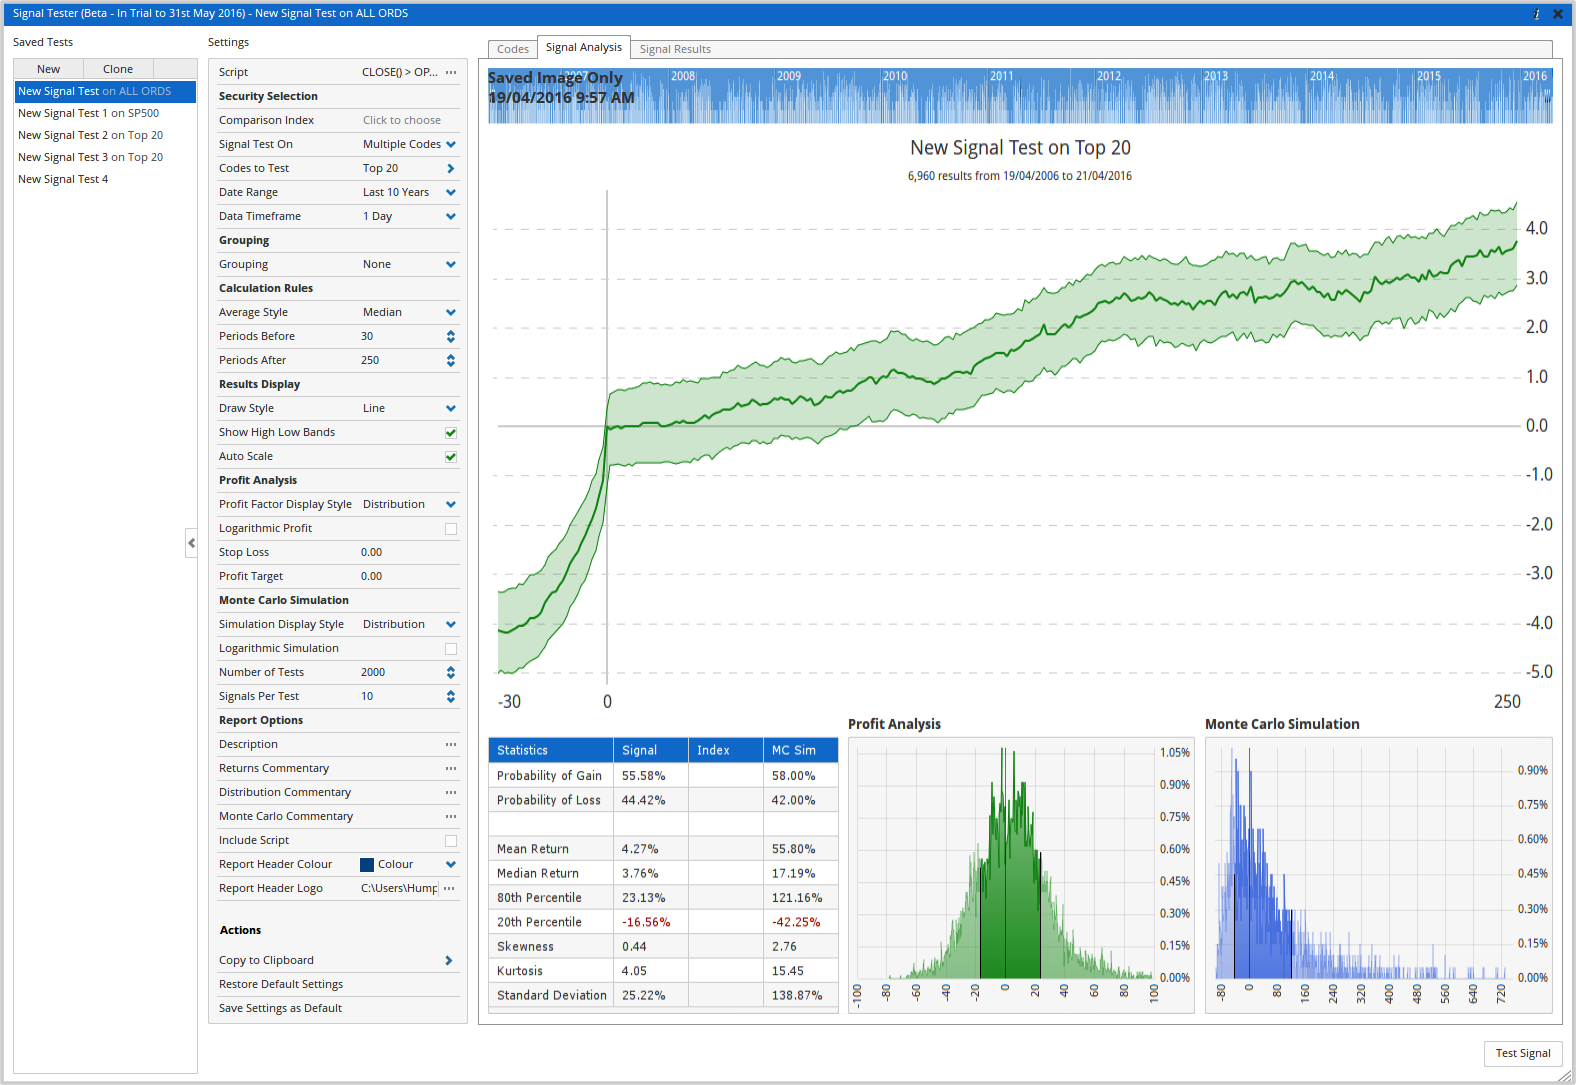Click the info icon in title bar

pyautogui.click(x=1537, y=14)
